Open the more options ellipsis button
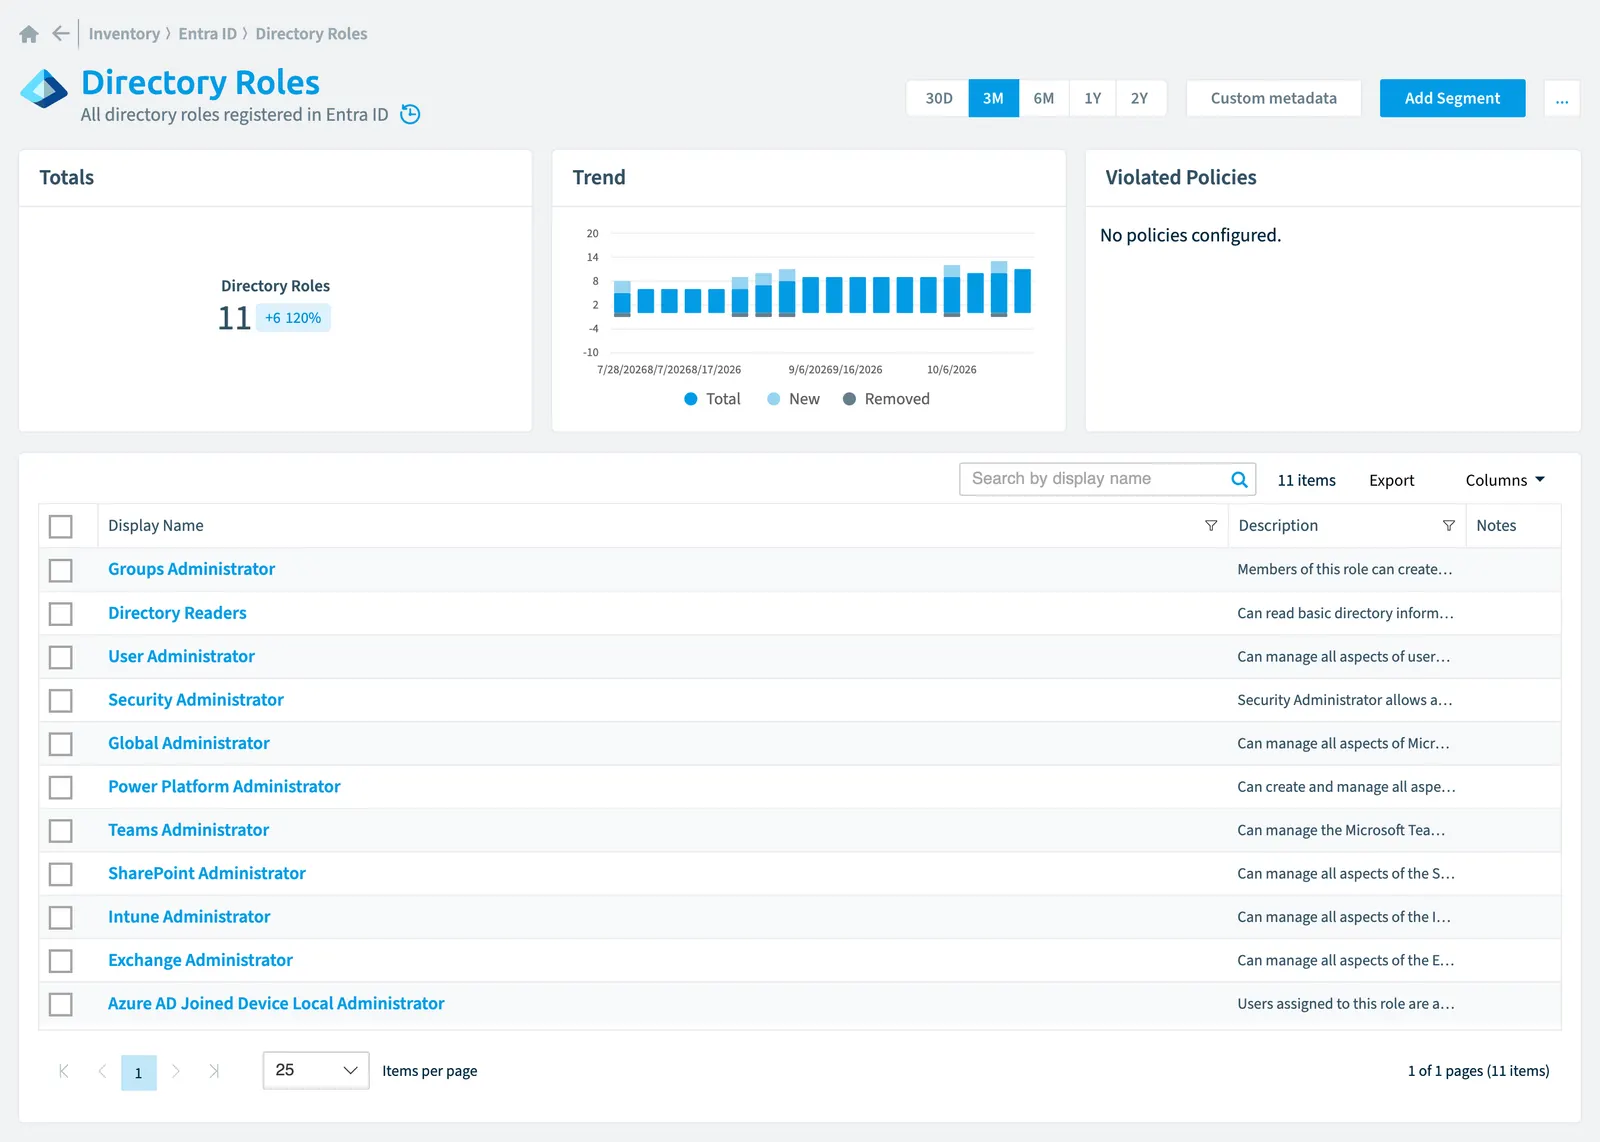 (1562, 98)
